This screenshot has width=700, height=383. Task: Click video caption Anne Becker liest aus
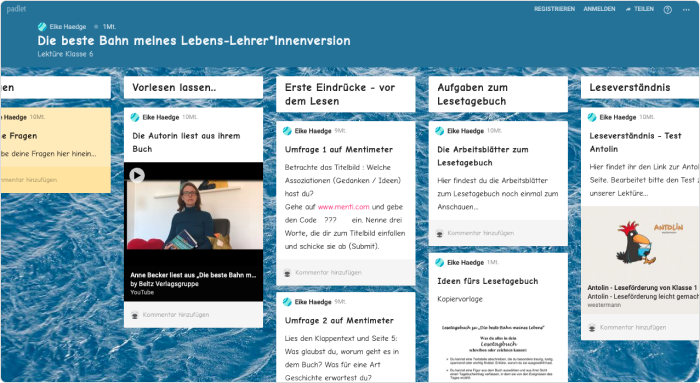193,275
